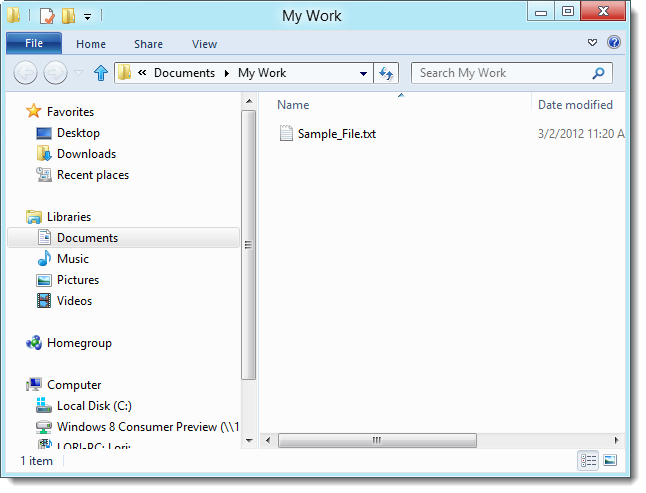Screen dimensions: 646x493
Task: Click the Music note icon
Action: [x=44, y=258]
